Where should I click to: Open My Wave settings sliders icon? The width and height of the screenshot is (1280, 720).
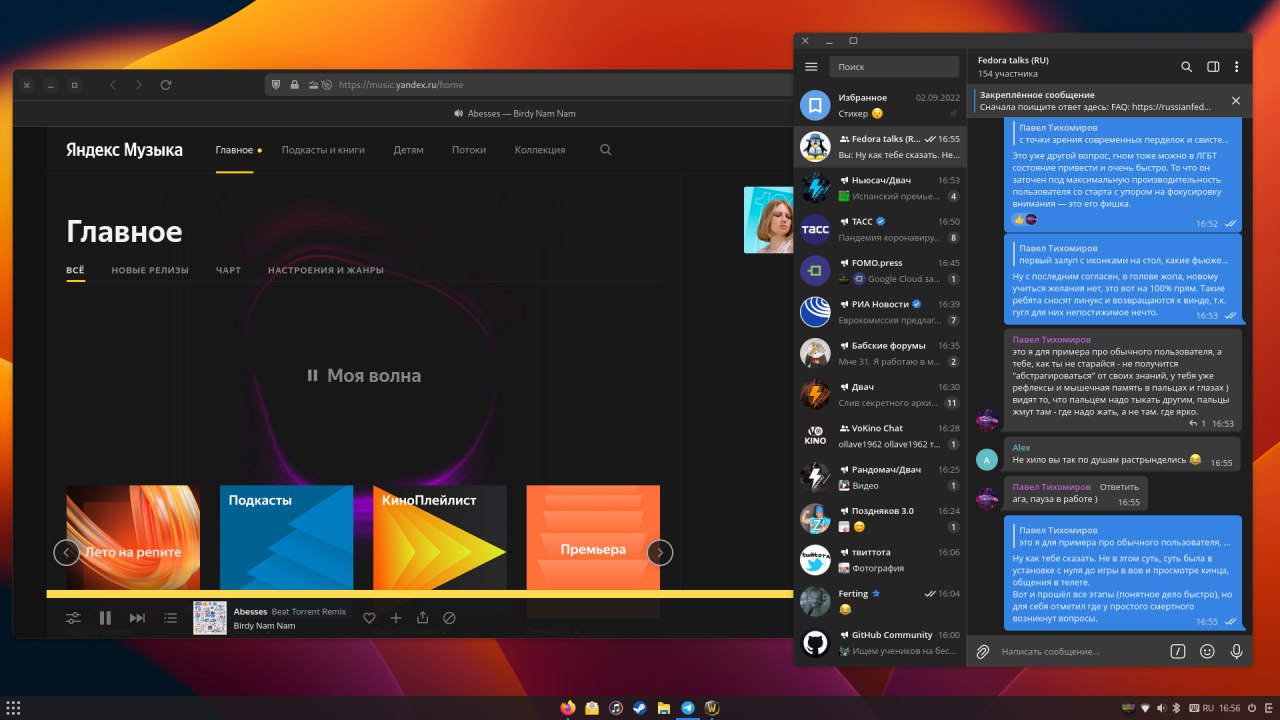(x=73, y=618)
